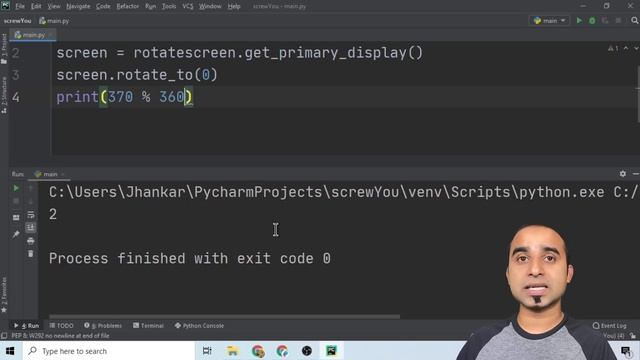Click the Windows taskbar search box
The image size is (640, 360).
tap(108, 351)
